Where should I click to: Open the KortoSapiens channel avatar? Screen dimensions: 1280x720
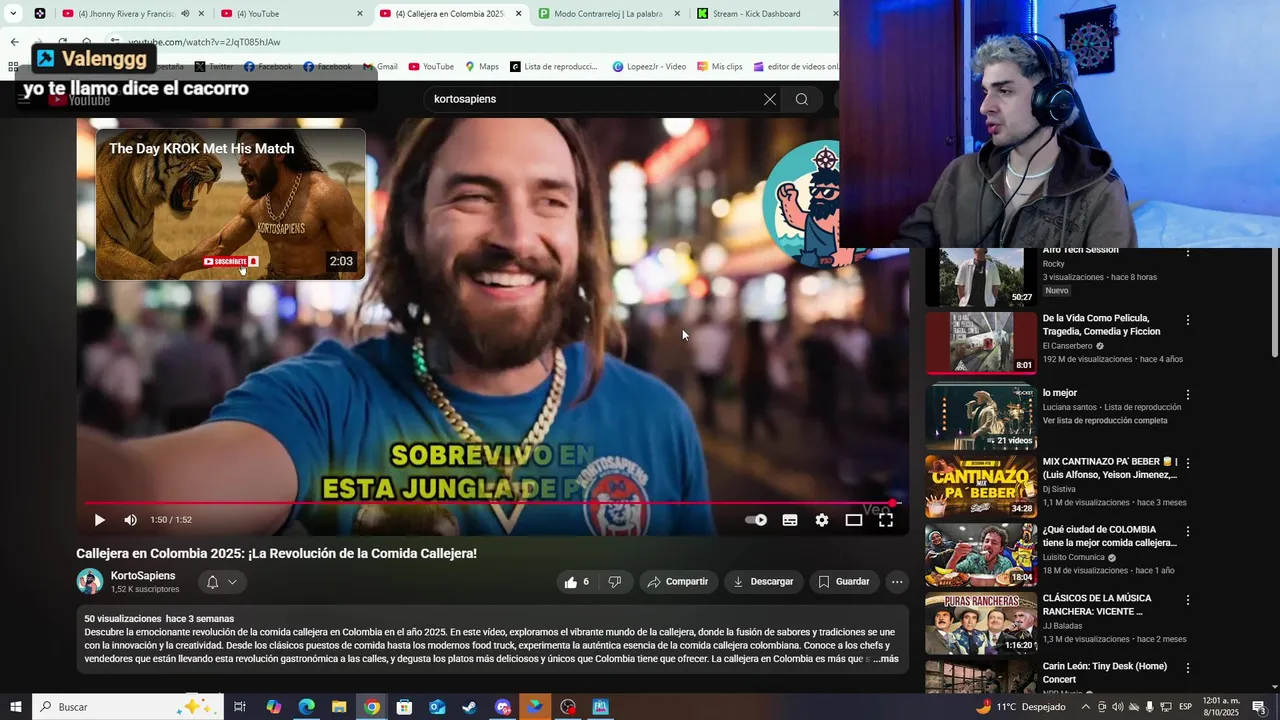pos(90,582)
